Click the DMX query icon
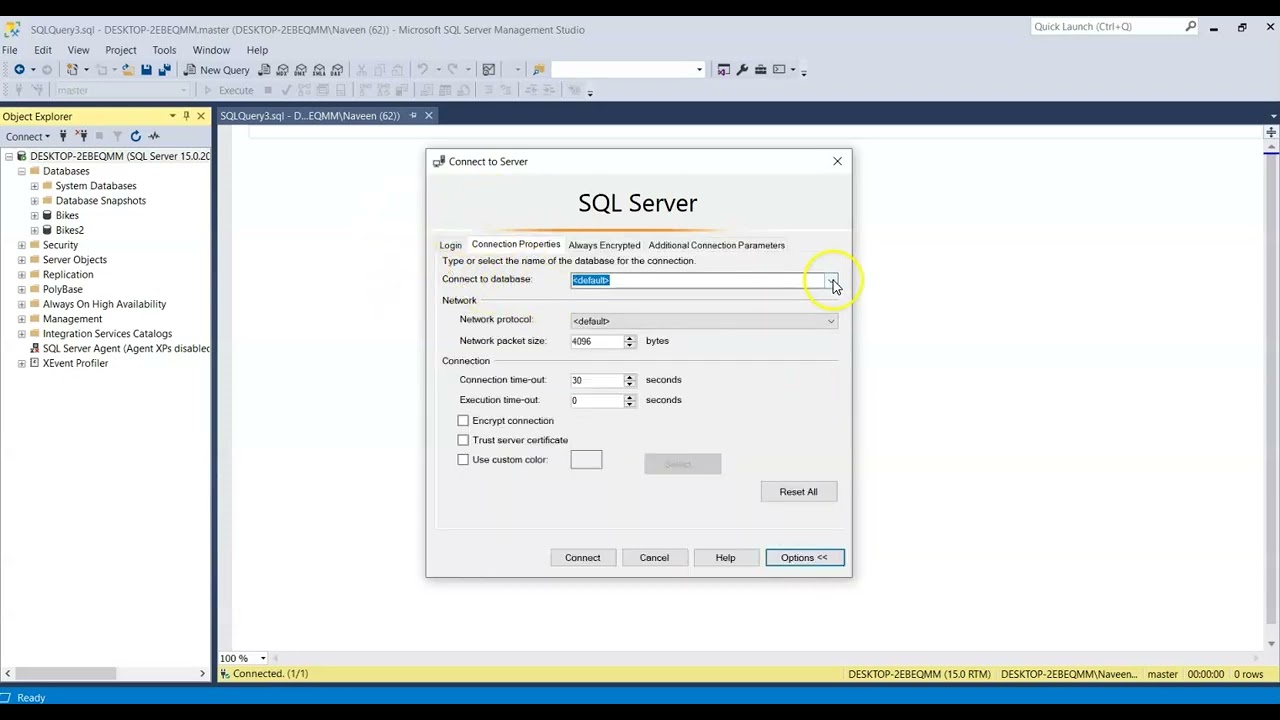Image resolution: width=1280 pixels, height=720 pixels. point(300,70)
